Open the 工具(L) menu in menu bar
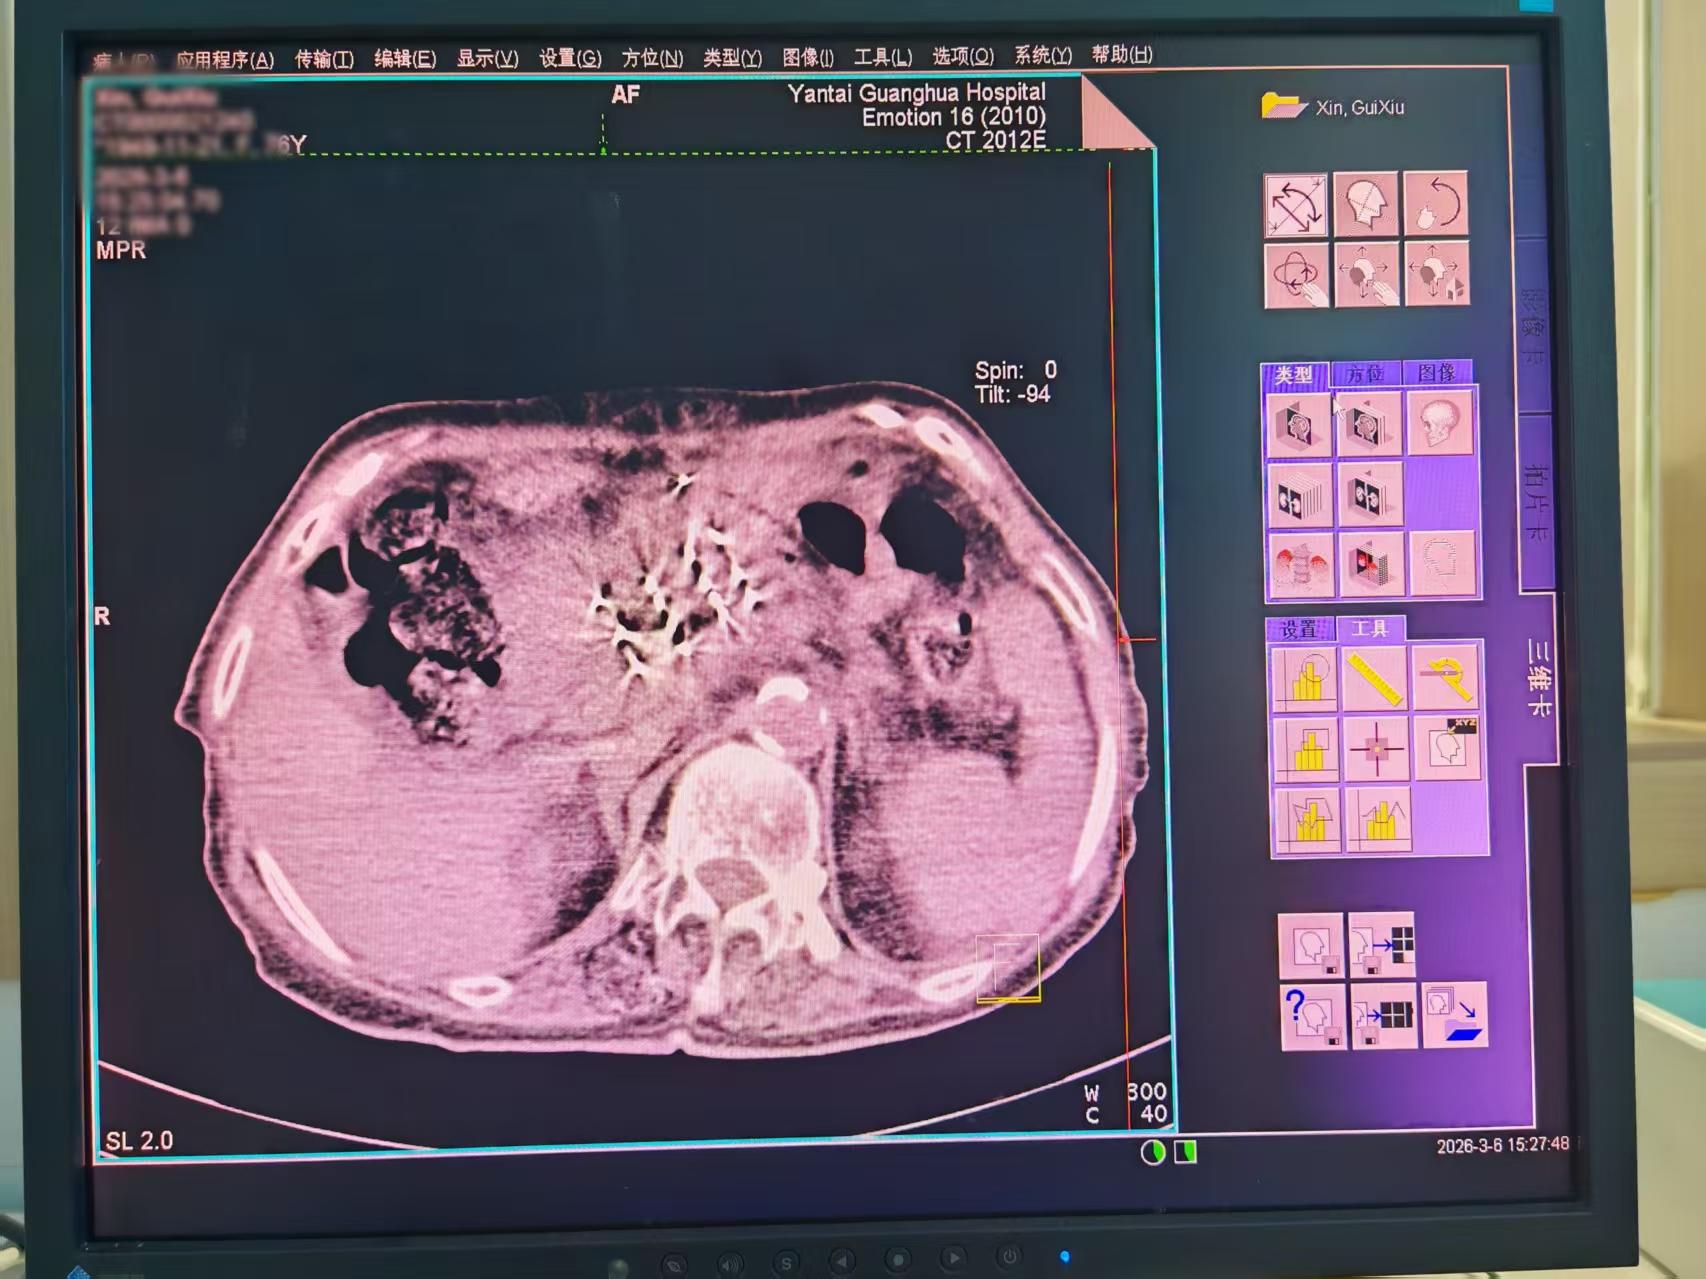 pyautogui.click(x=882, y=57)
